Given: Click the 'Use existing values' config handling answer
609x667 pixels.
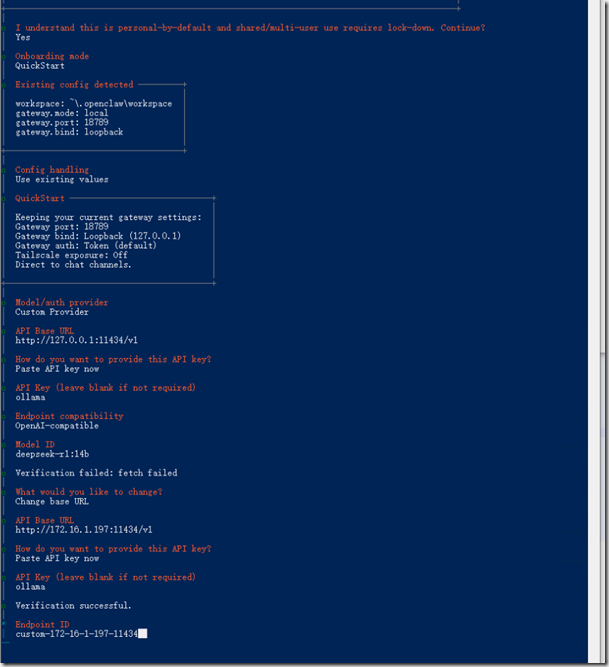Looking at the screenshot, I should (62, 180).
